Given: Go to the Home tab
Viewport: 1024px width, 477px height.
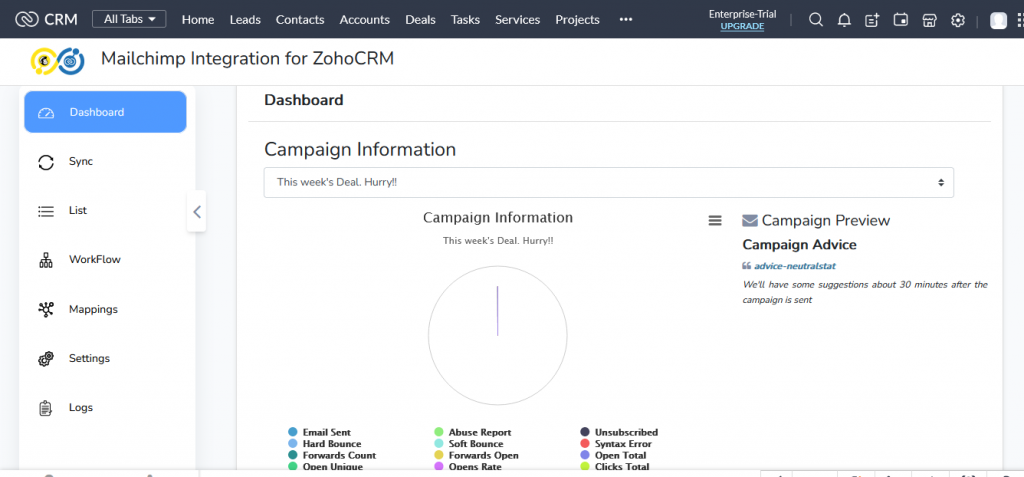Looking at the screenshot, I should pyautogui.click(x=198, y=20).
